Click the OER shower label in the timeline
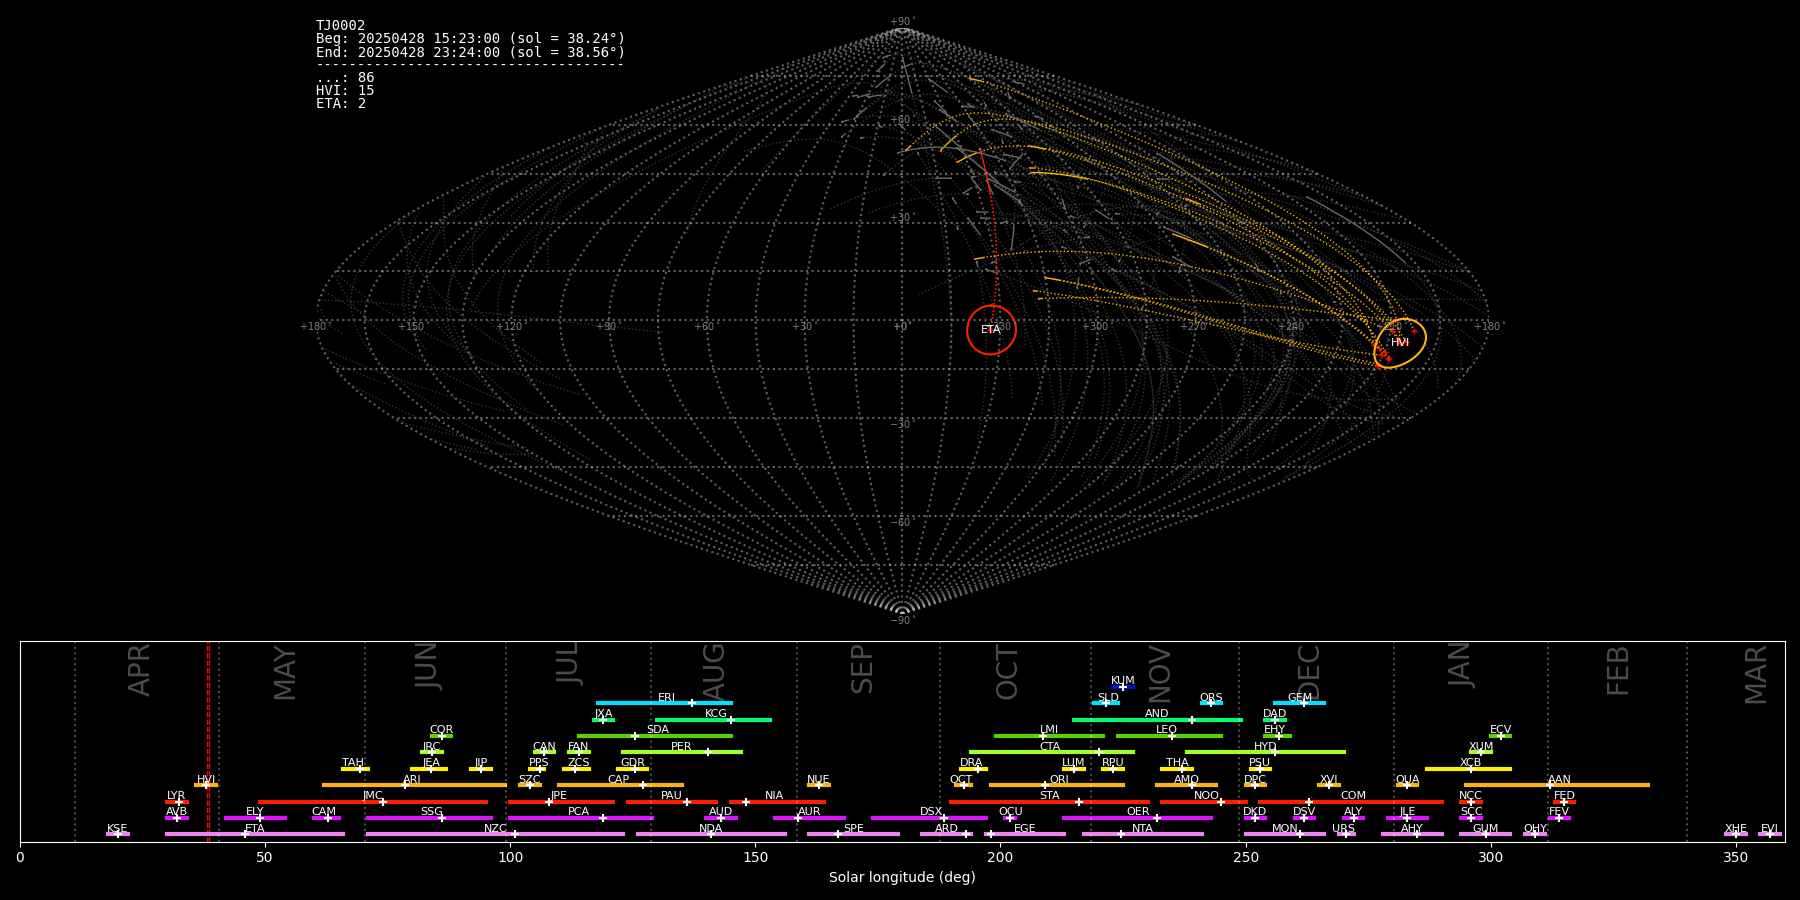Viewport: 1800px width, 900px height. pos(1138,811)
